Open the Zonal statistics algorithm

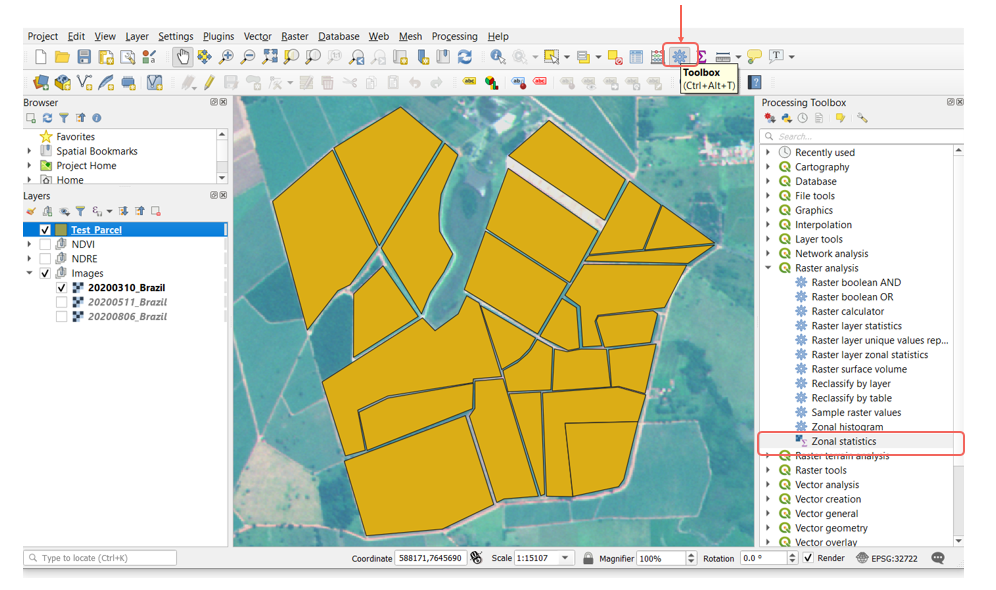[x=843, y=441]
